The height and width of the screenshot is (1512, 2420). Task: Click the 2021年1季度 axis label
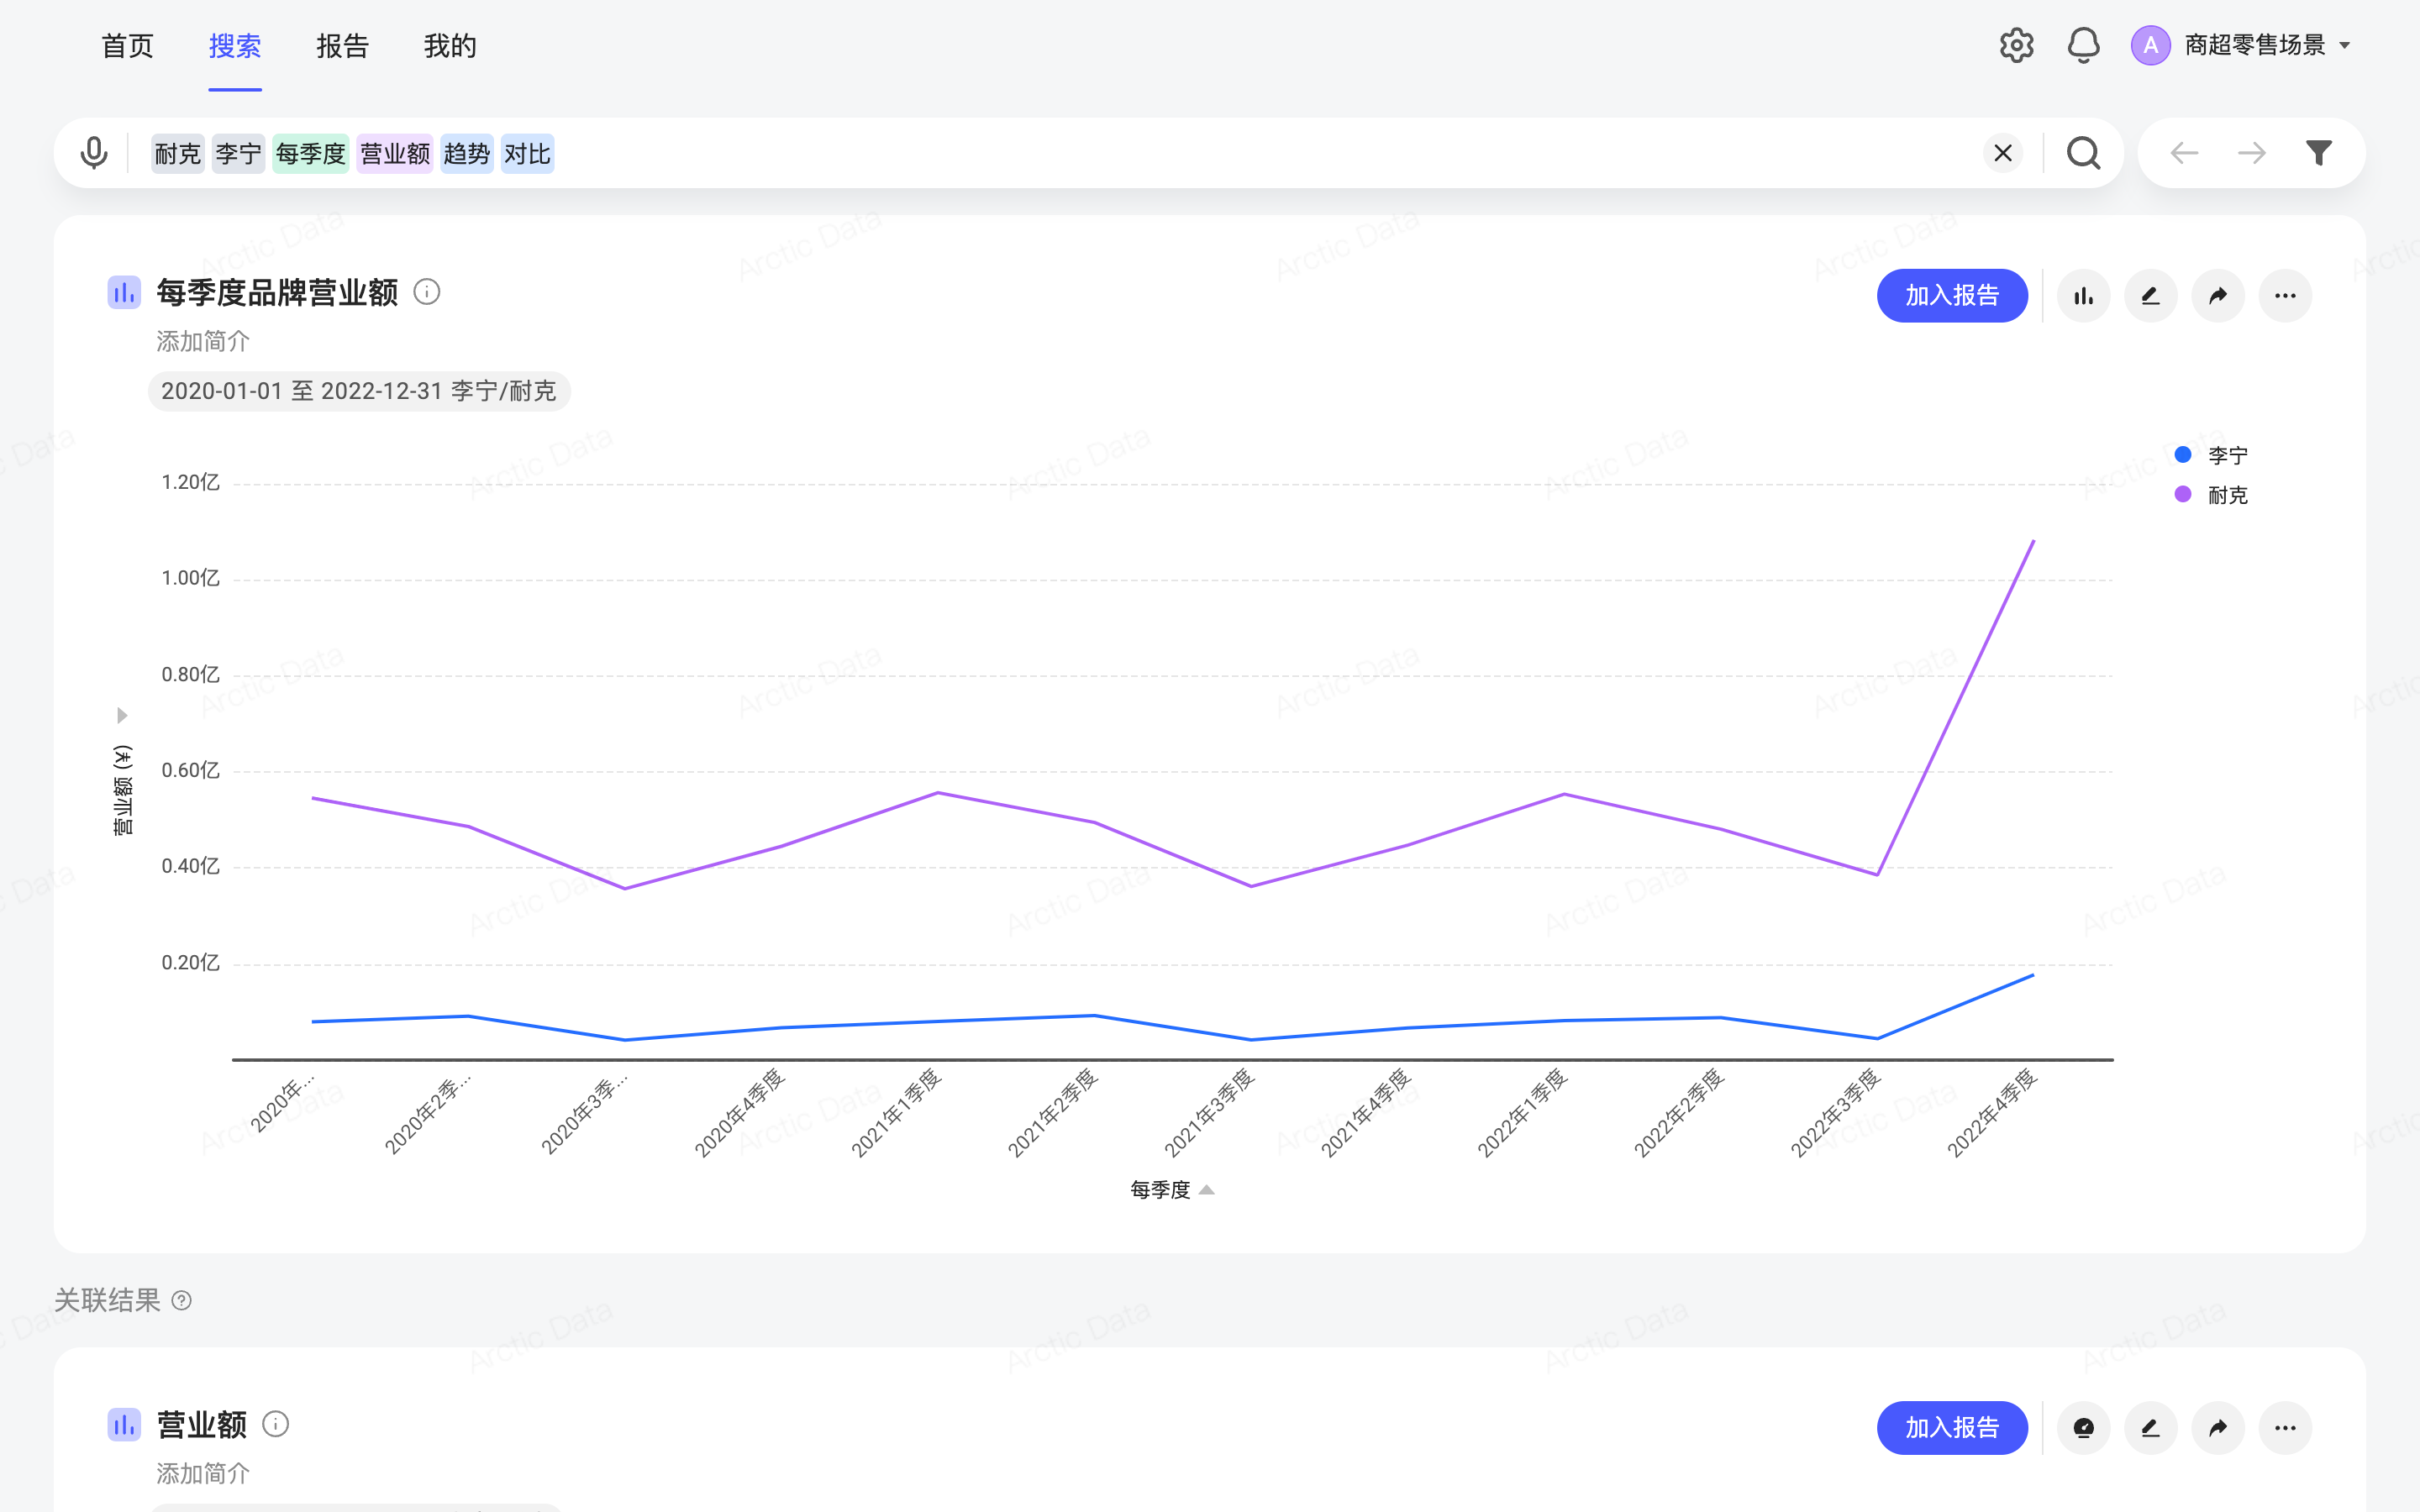click(x=895, y=1113)
